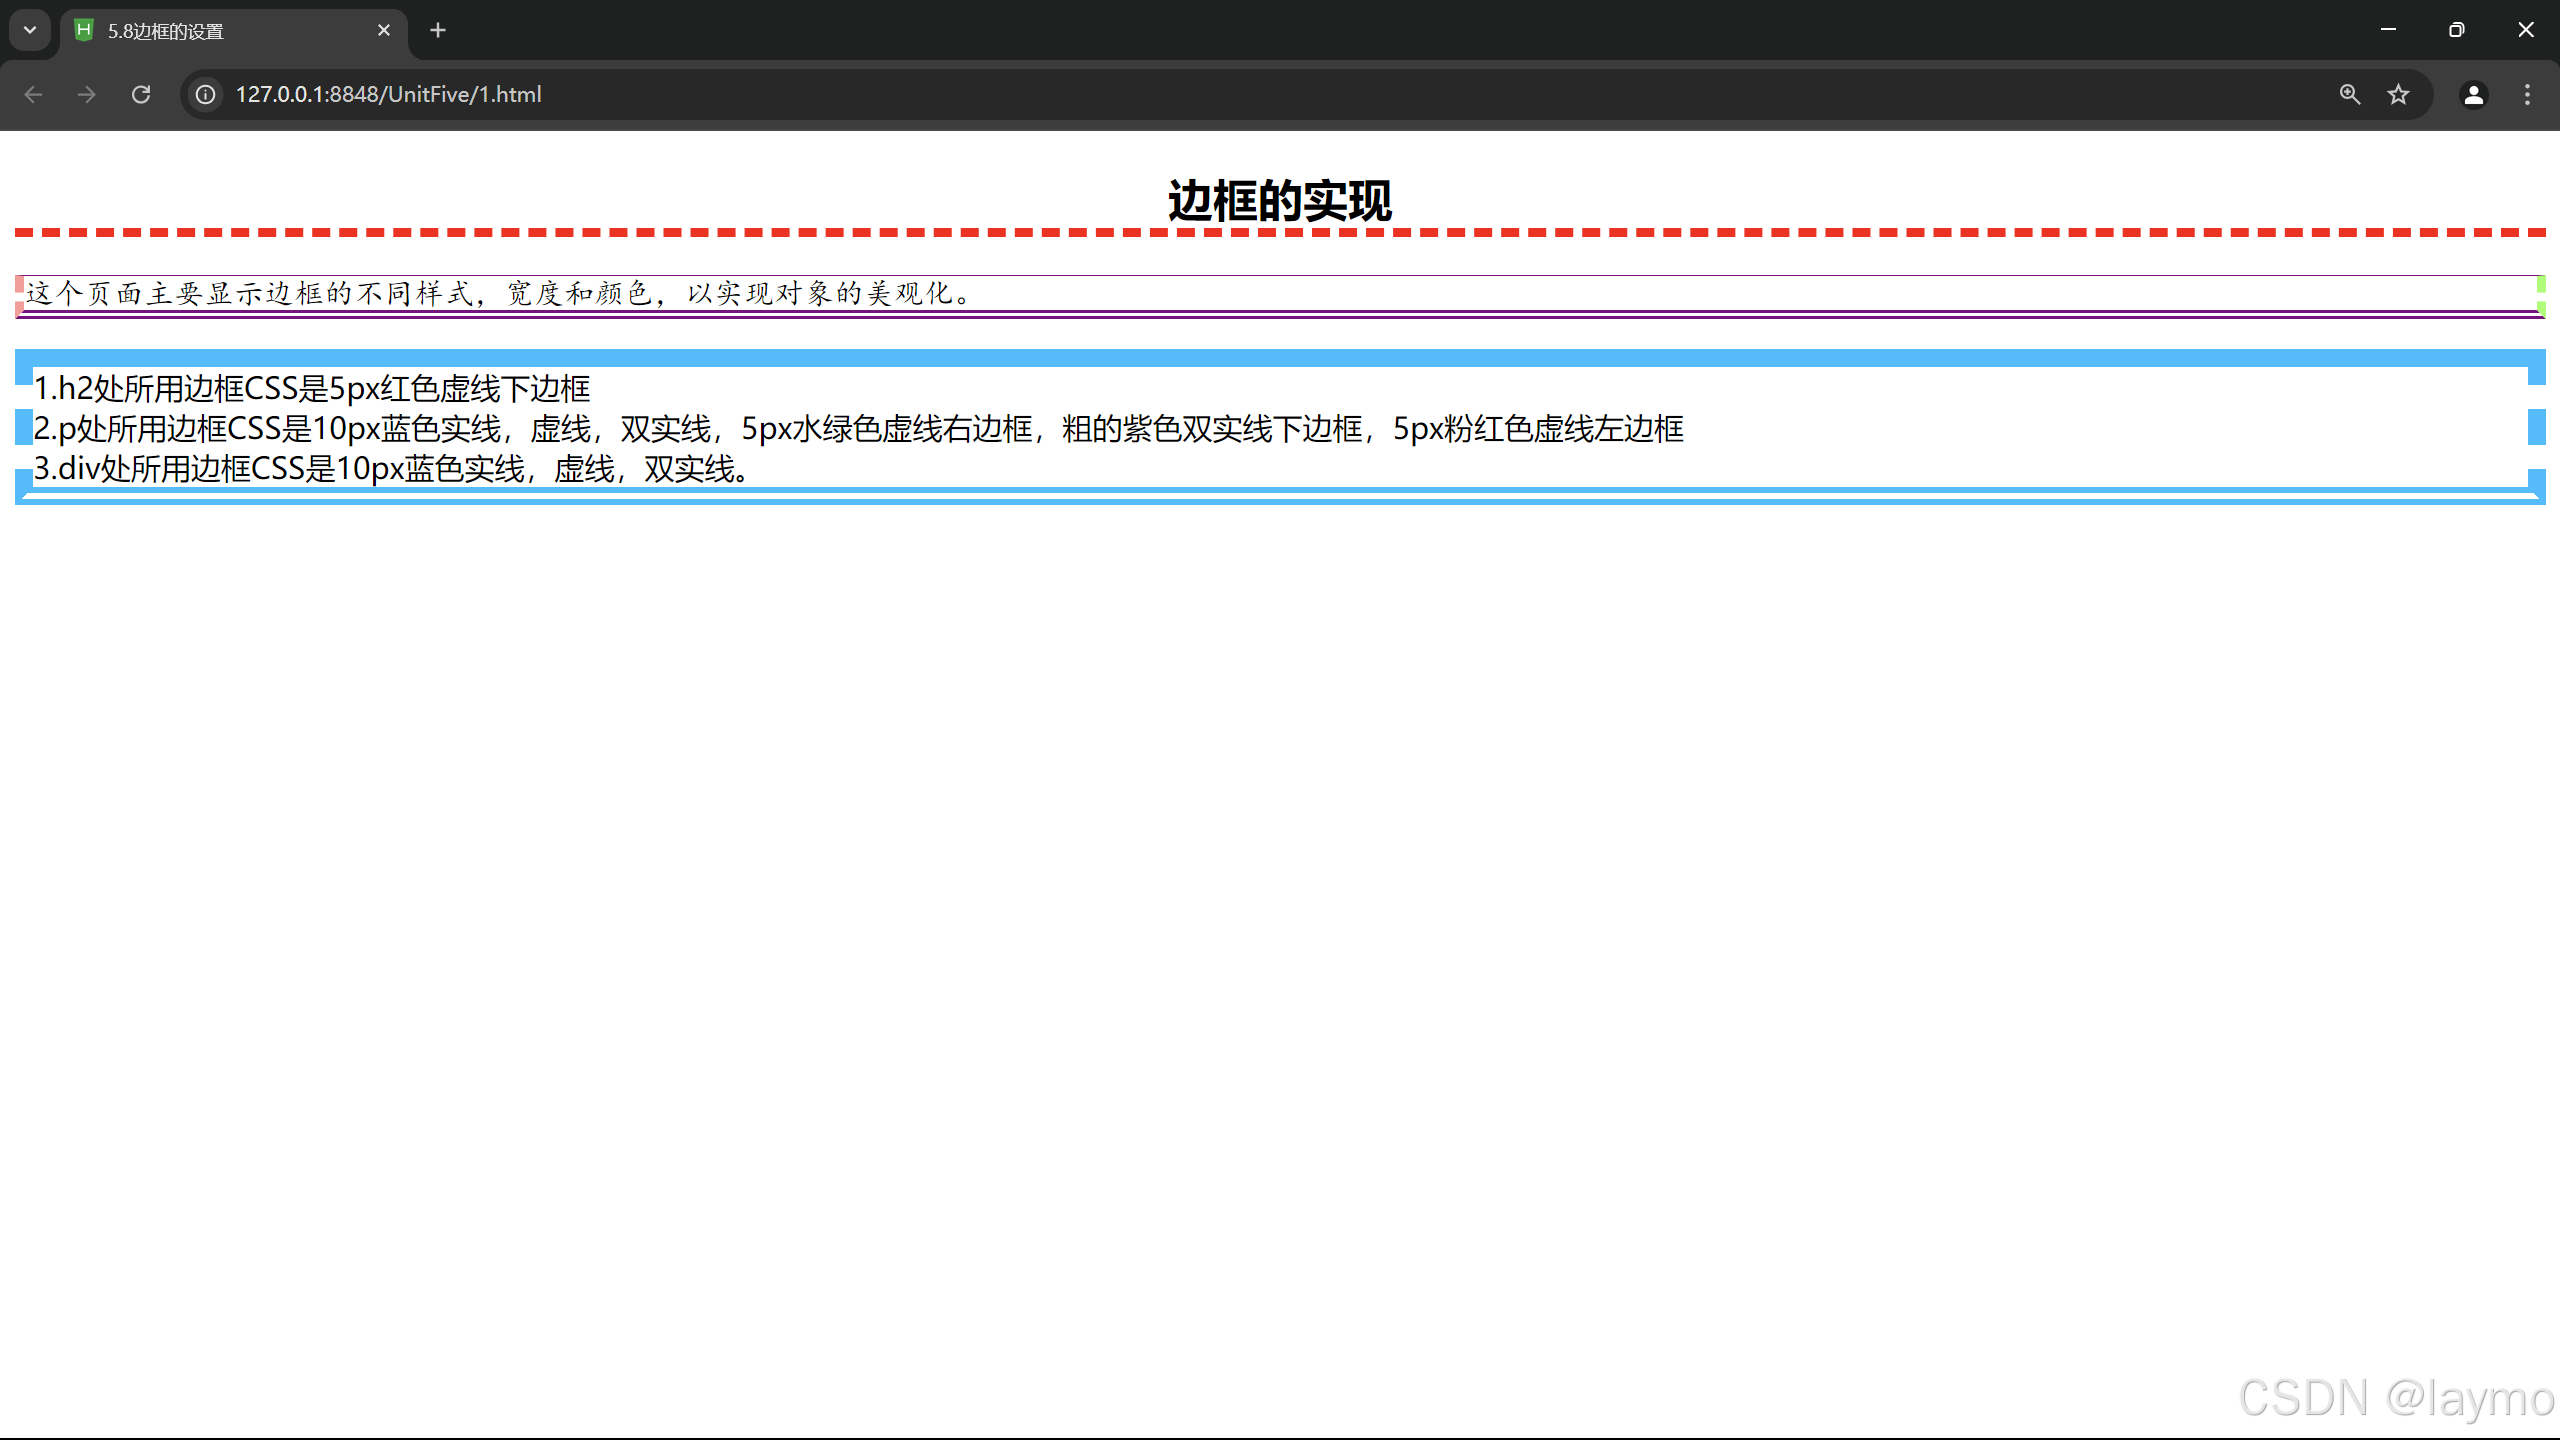Image resolution: width=2560 pixels, height=1440 pixels.
Task: Click the browser forward arrow
Action: 87,94
